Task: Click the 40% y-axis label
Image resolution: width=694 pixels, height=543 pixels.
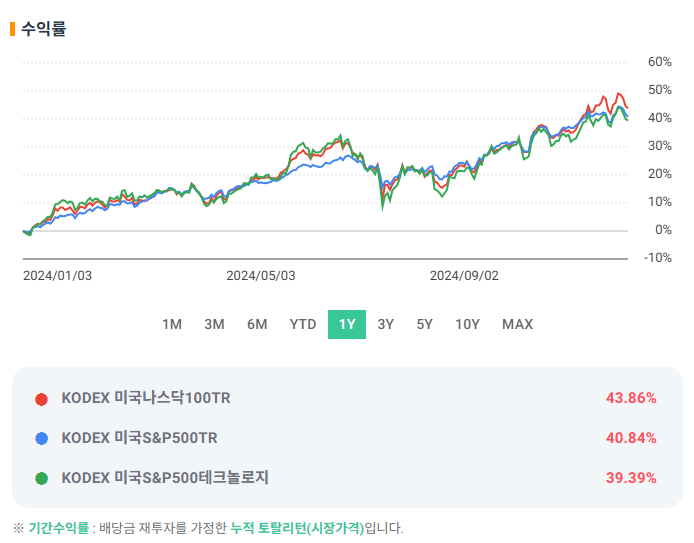Action: click(659, 118)
